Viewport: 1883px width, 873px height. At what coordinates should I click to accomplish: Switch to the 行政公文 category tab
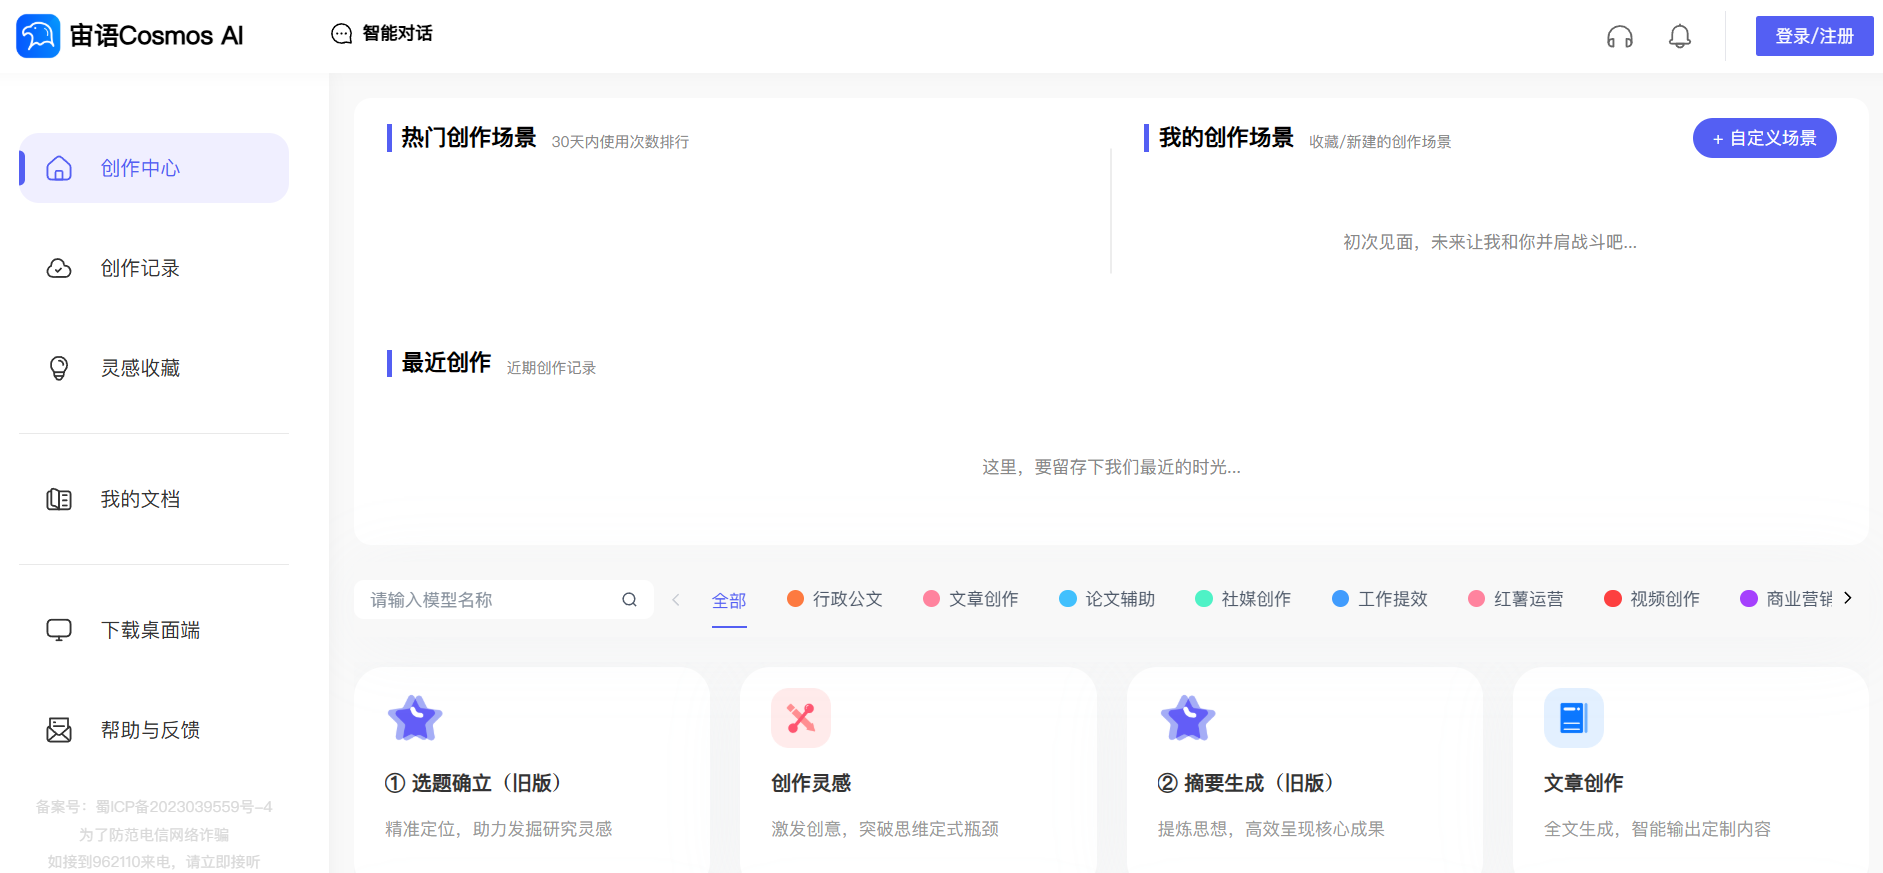pyautogui.click(x=835, y=599)
